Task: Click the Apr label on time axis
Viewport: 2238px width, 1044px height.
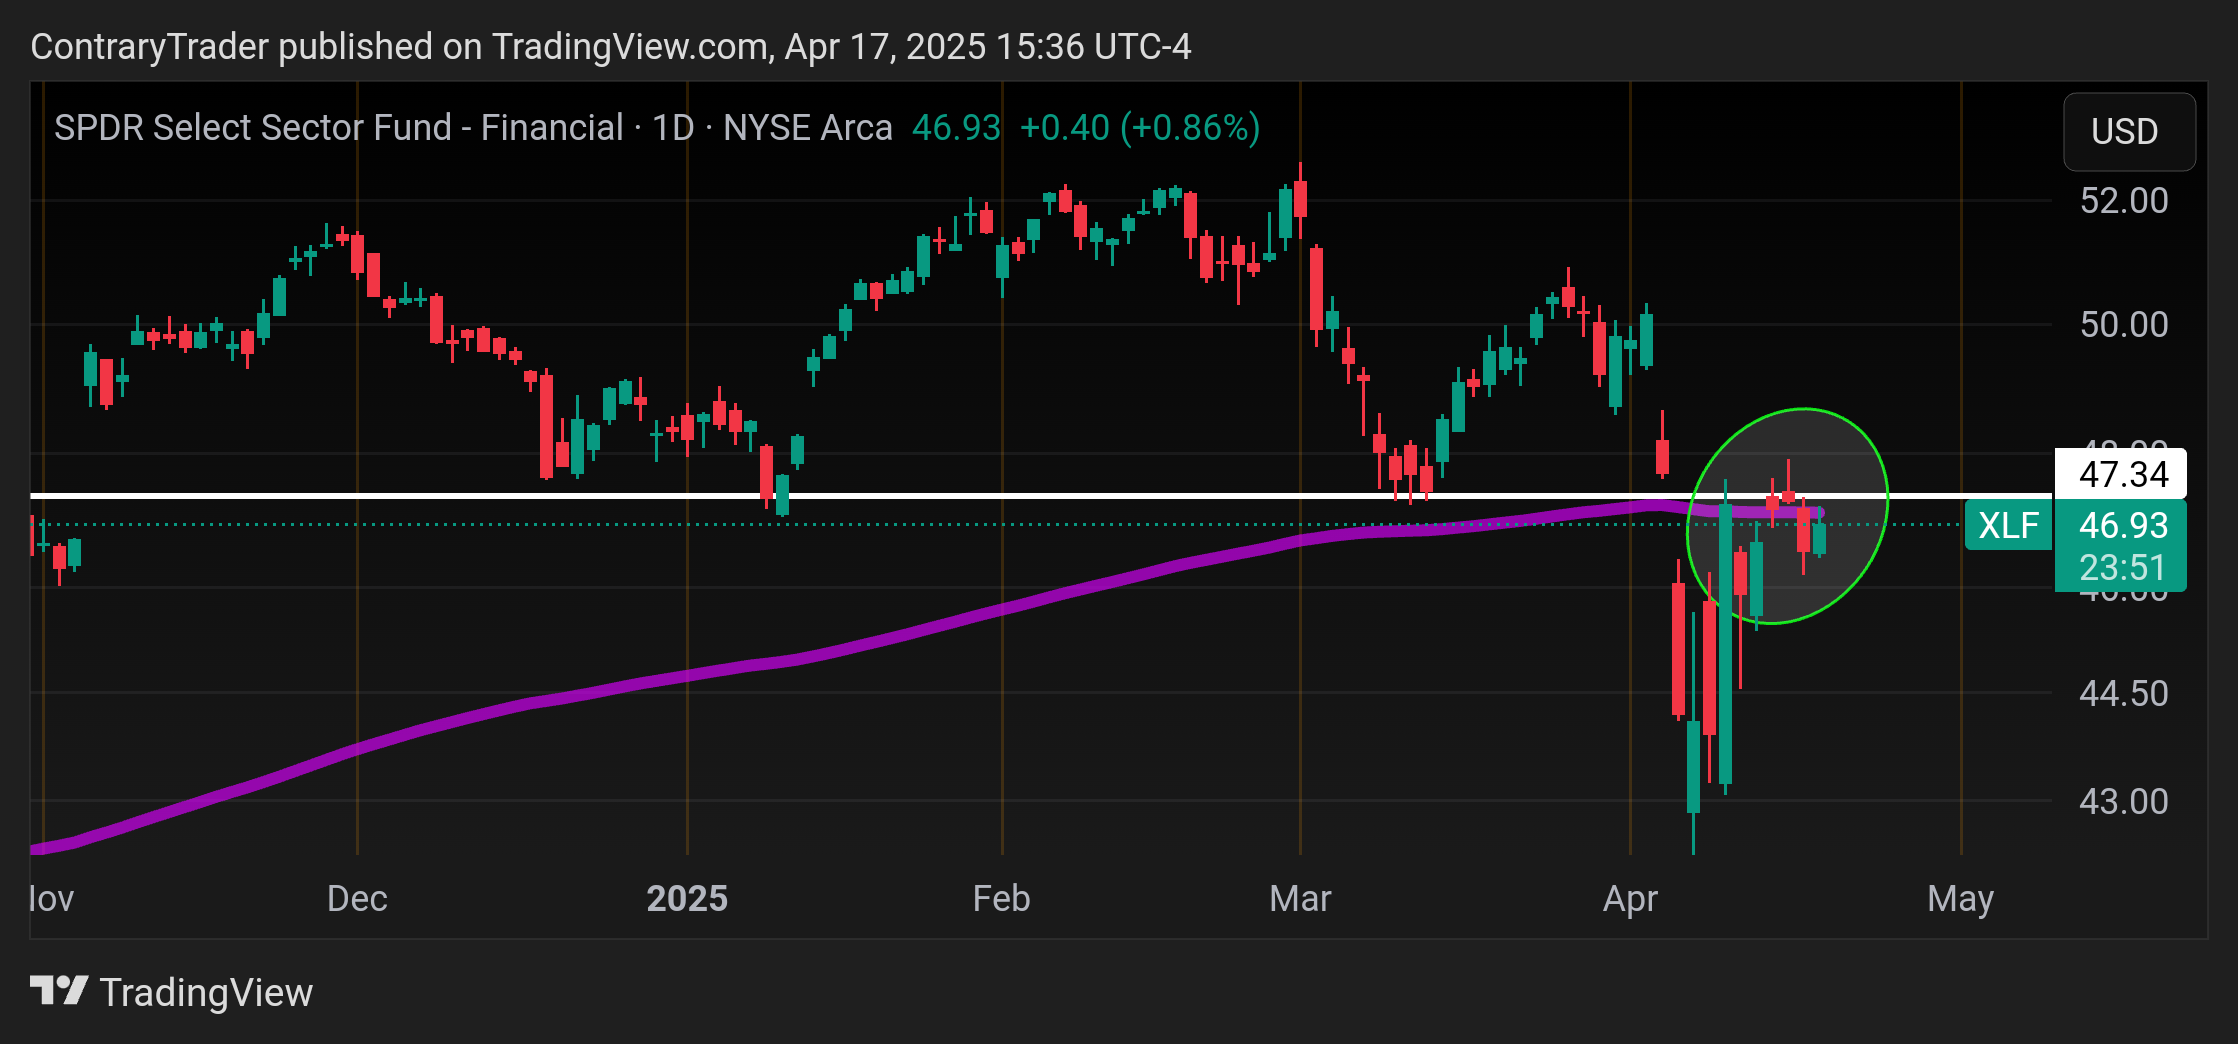Action: tap(1630, 899)
